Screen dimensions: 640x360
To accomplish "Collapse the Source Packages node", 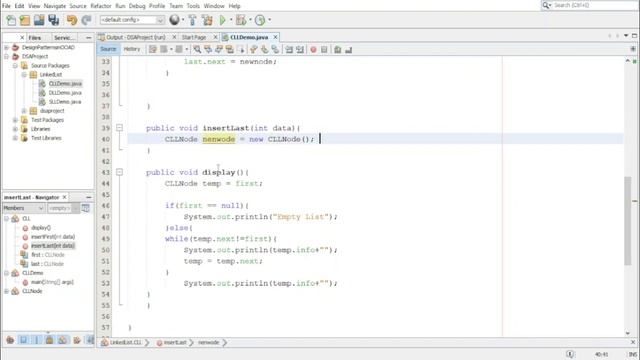I will pos(15,65).
